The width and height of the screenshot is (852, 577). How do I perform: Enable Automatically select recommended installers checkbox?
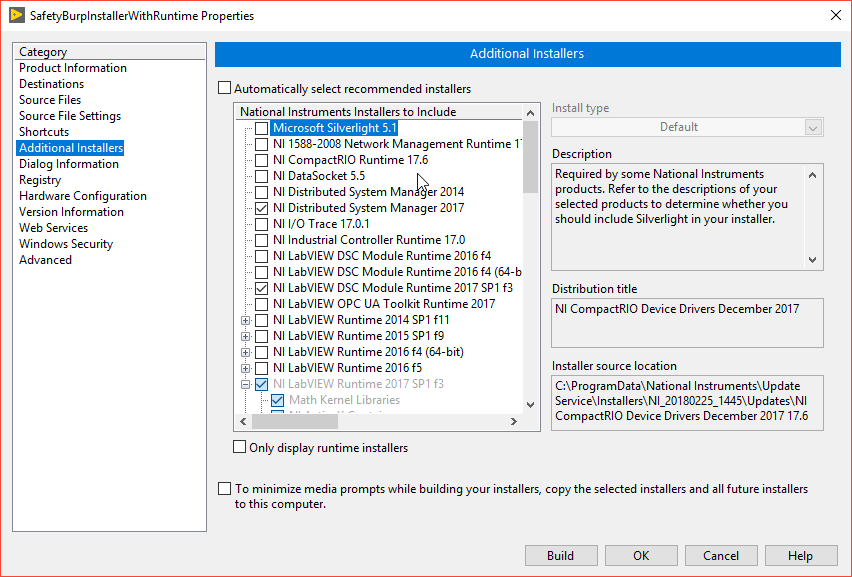click(x=224, y=87)
